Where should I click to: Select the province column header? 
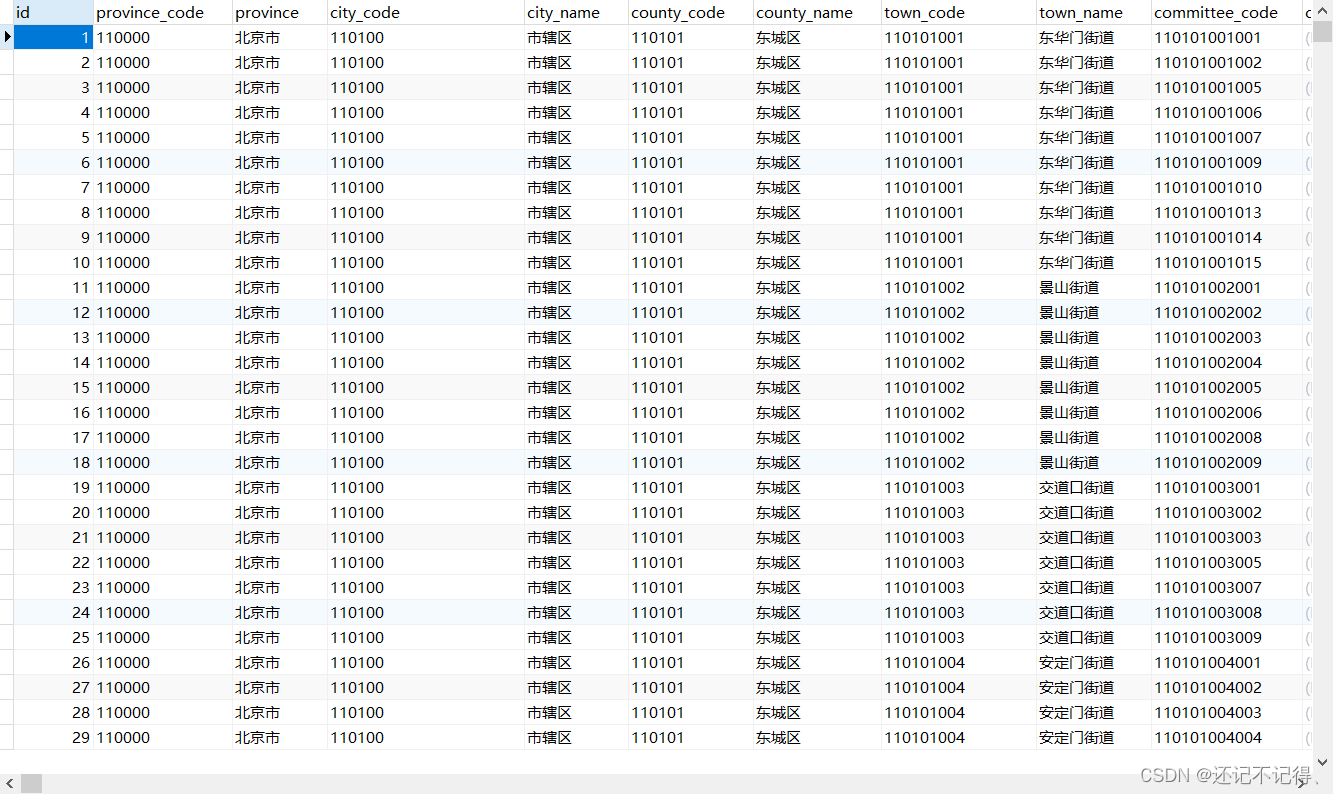coord(279,12)
